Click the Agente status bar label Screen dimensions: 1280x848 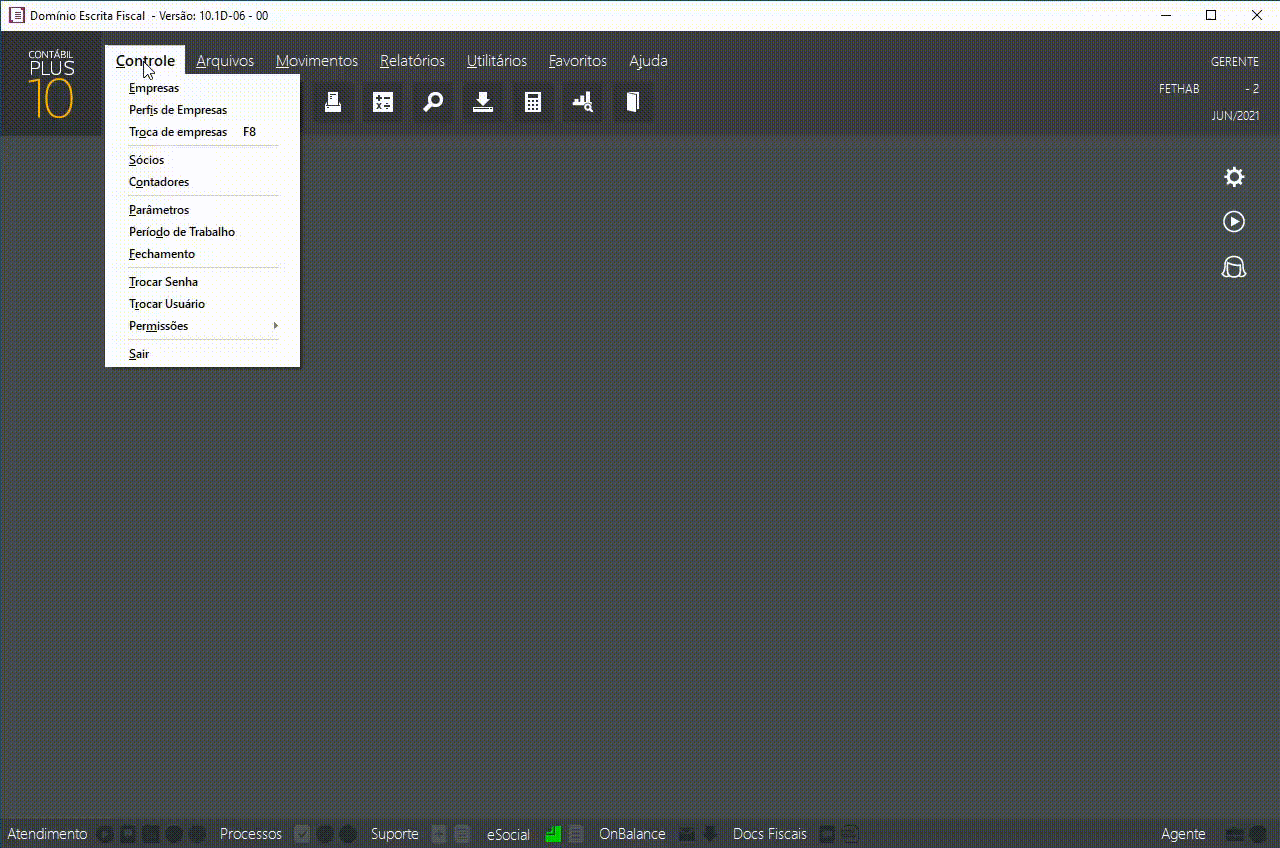(x=1183, y=834)
